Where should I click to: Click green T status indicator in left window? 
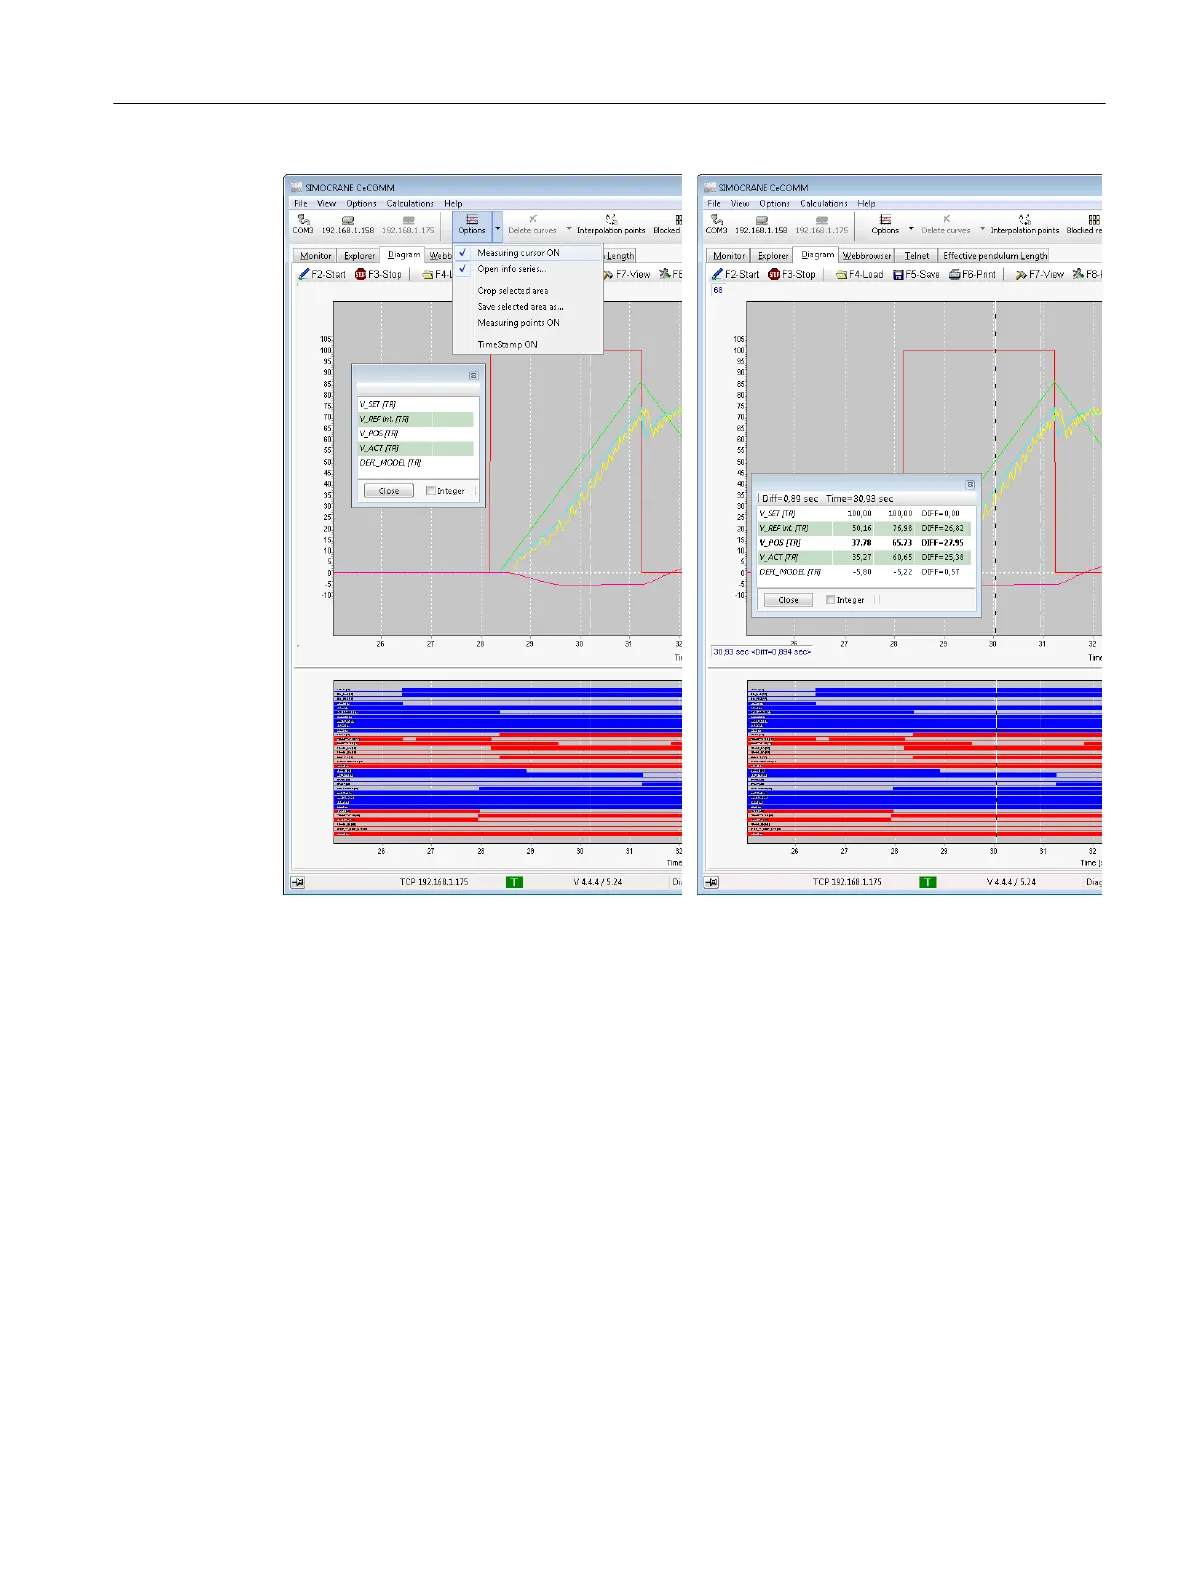click(514, 882)
